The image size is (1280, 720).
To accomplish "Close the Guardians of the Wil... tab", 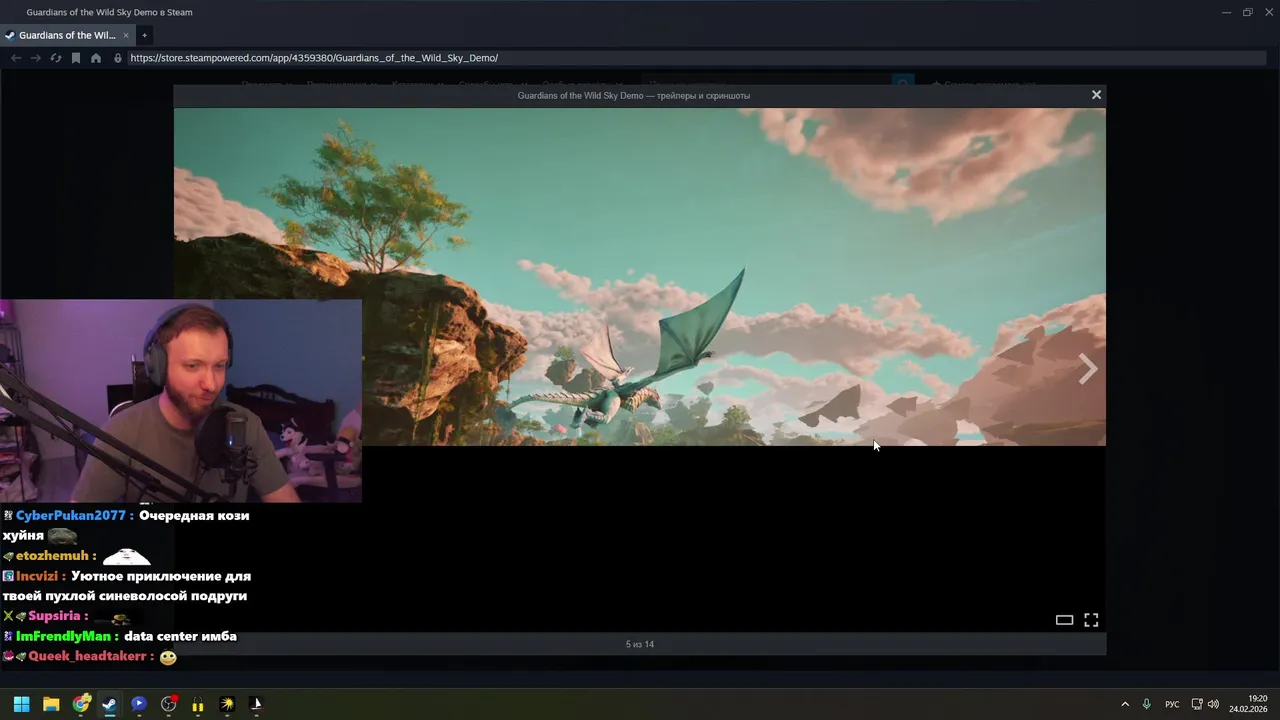I will coord(126,35).
